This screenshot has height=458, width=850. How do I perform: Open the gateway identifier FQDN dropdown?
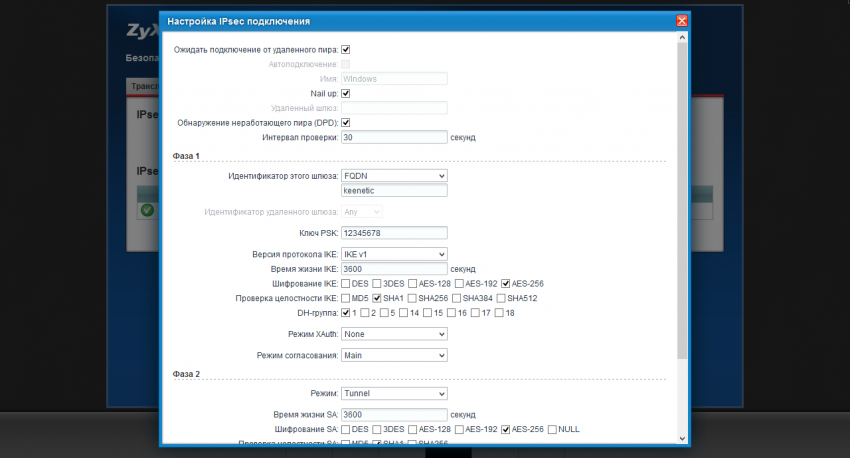tap(394, 176)
